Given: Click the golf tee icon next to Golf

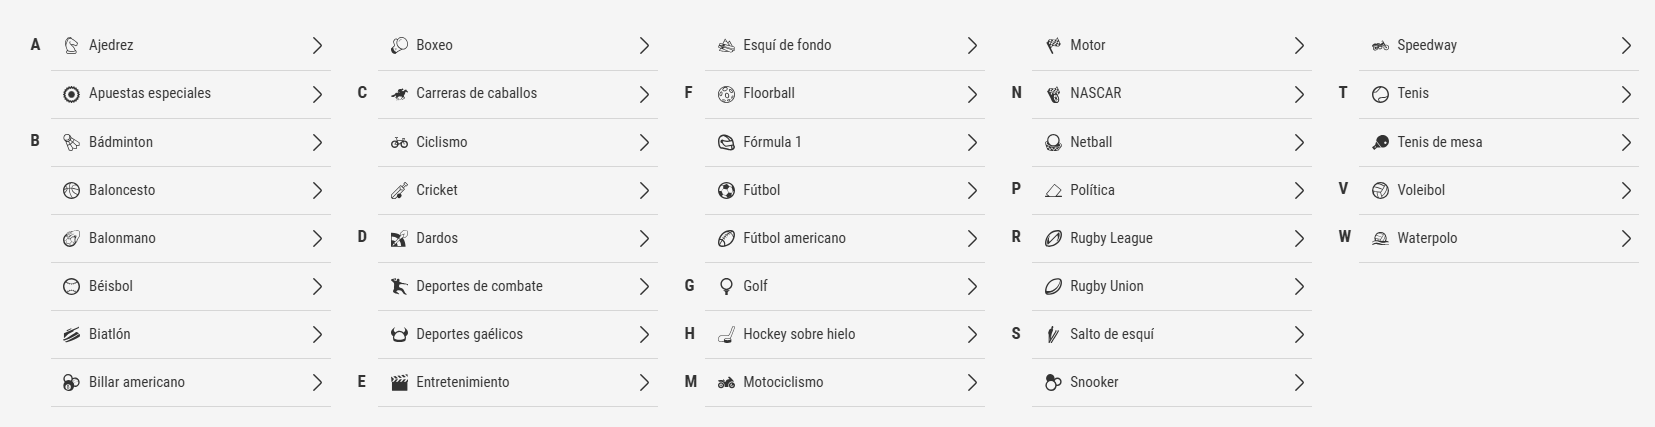Looking at the screenshot, I should [726, 286].
